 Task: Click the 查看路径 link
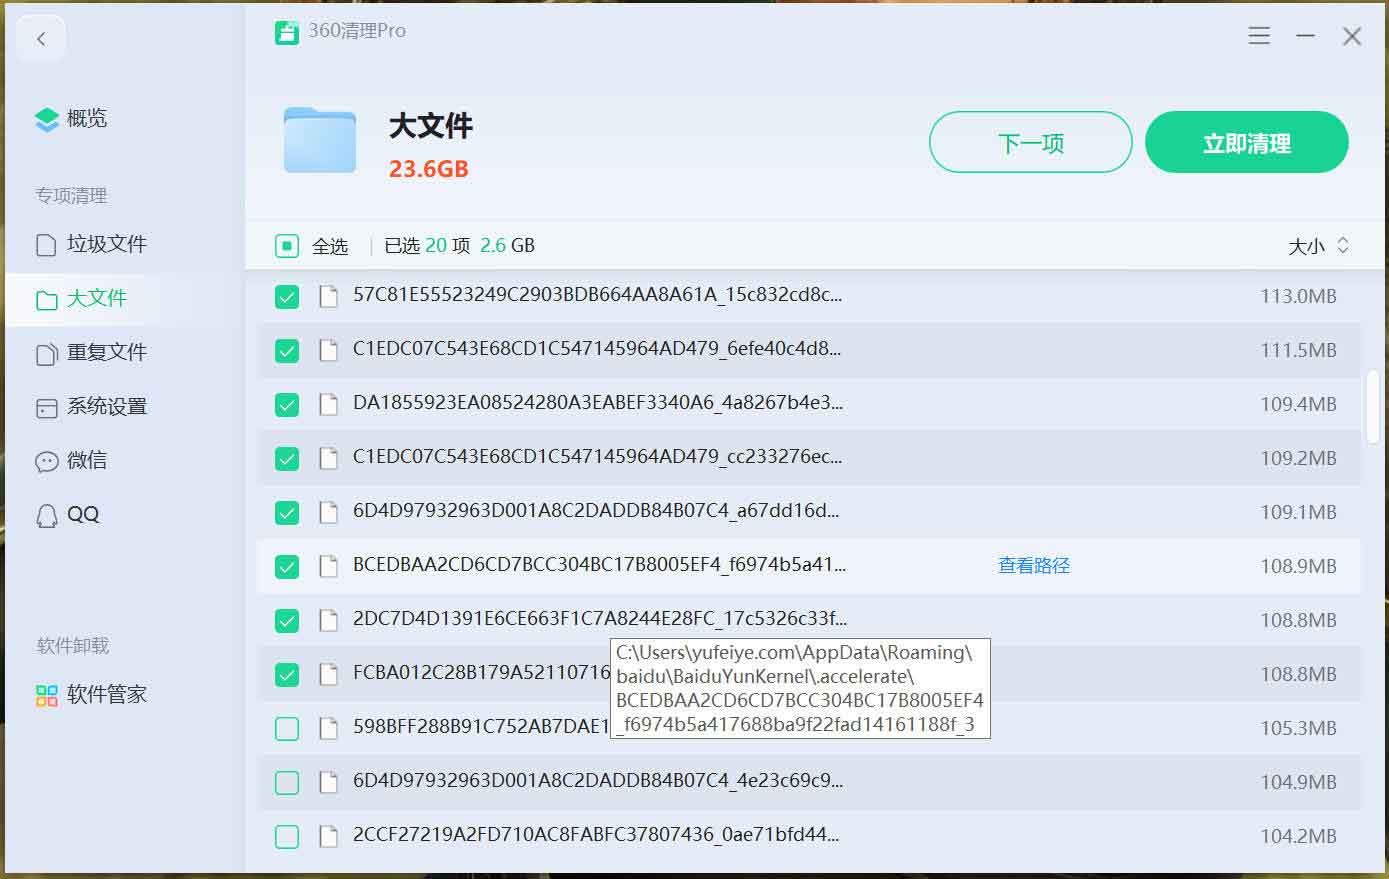coord(1033,566)
